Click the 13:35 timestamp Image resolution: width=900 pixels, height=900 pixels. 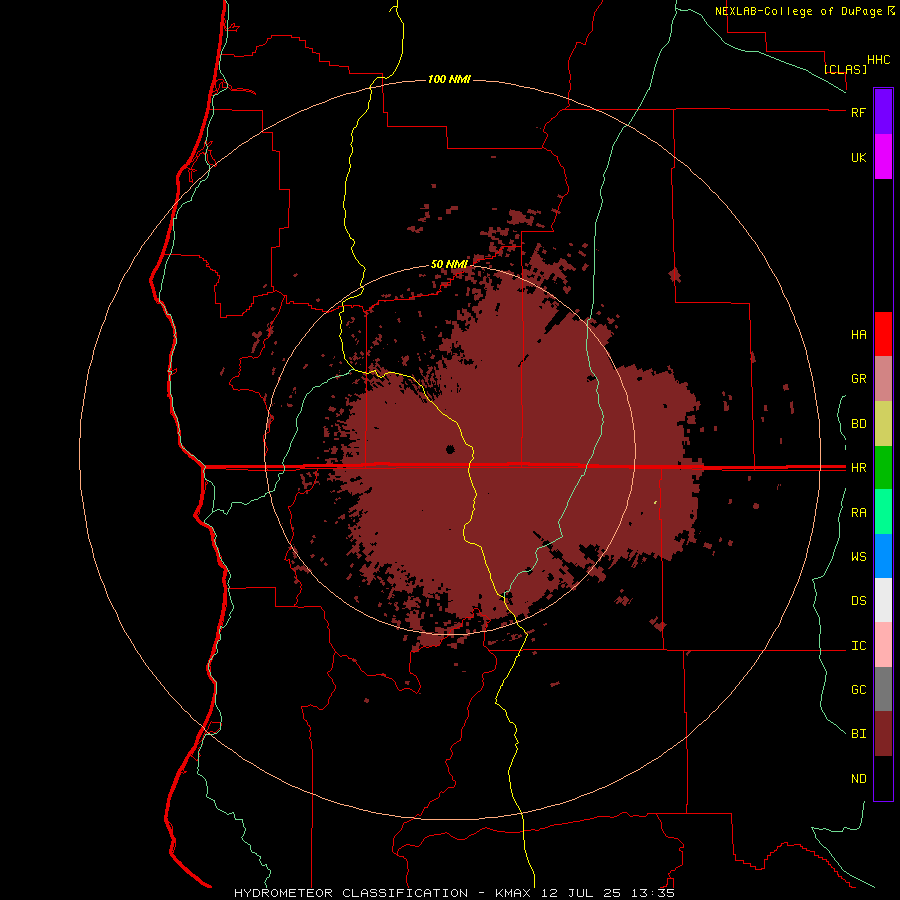coord(651,893)
